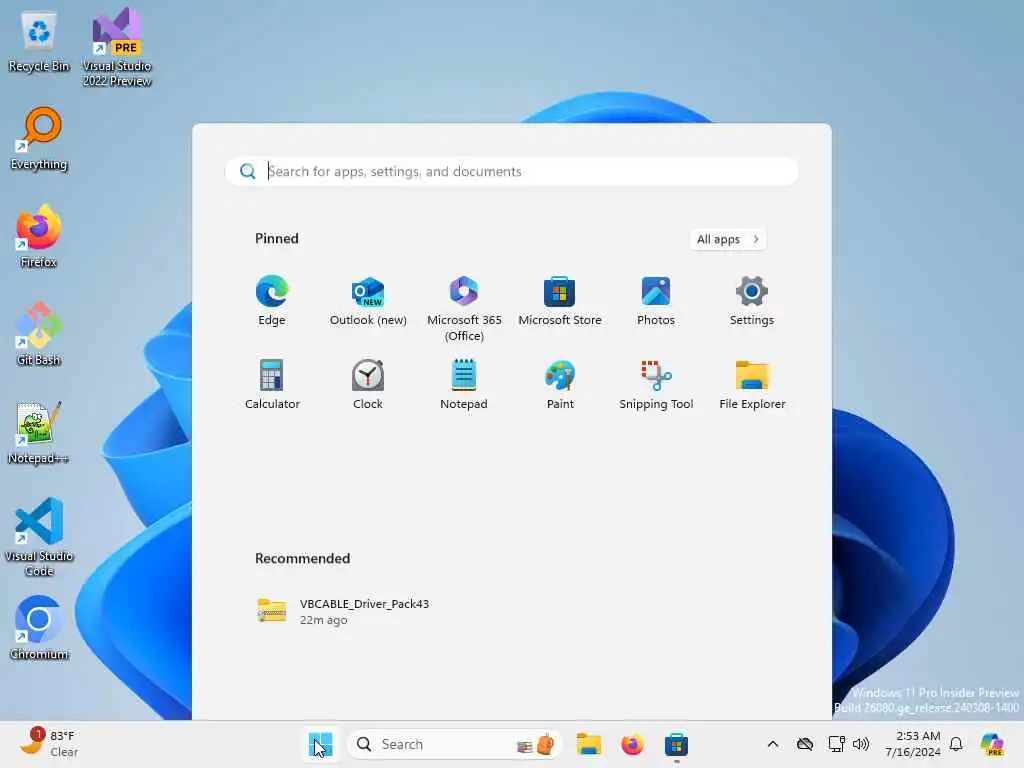The image size is (1024, 768).
Task: Launch the Snipping Tool
Action: click(656, 385)
